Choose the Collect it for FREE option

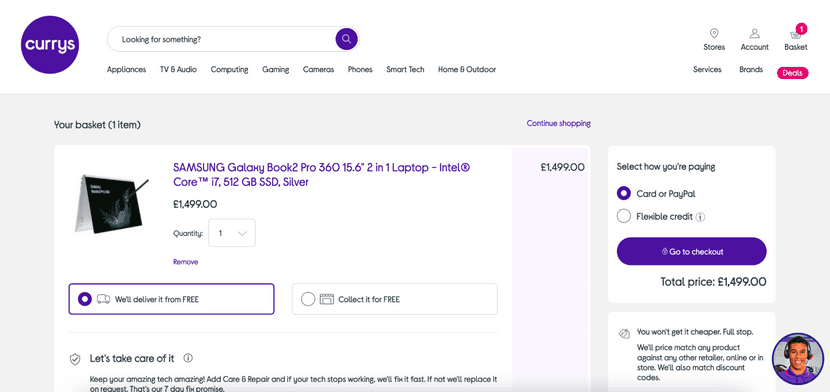pos(394,299)
